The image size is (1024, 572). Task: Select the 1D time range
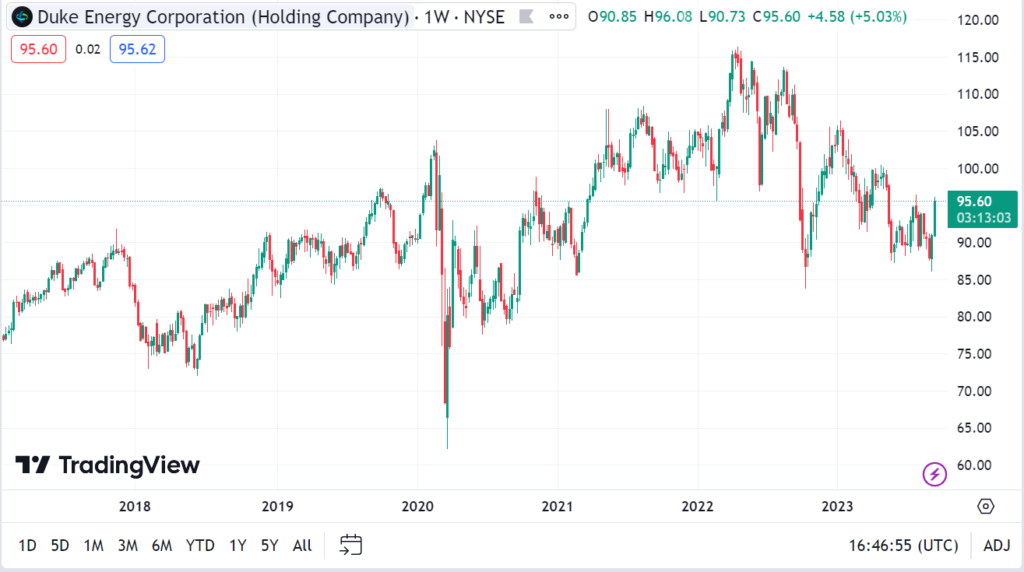[x=27, y=545]
